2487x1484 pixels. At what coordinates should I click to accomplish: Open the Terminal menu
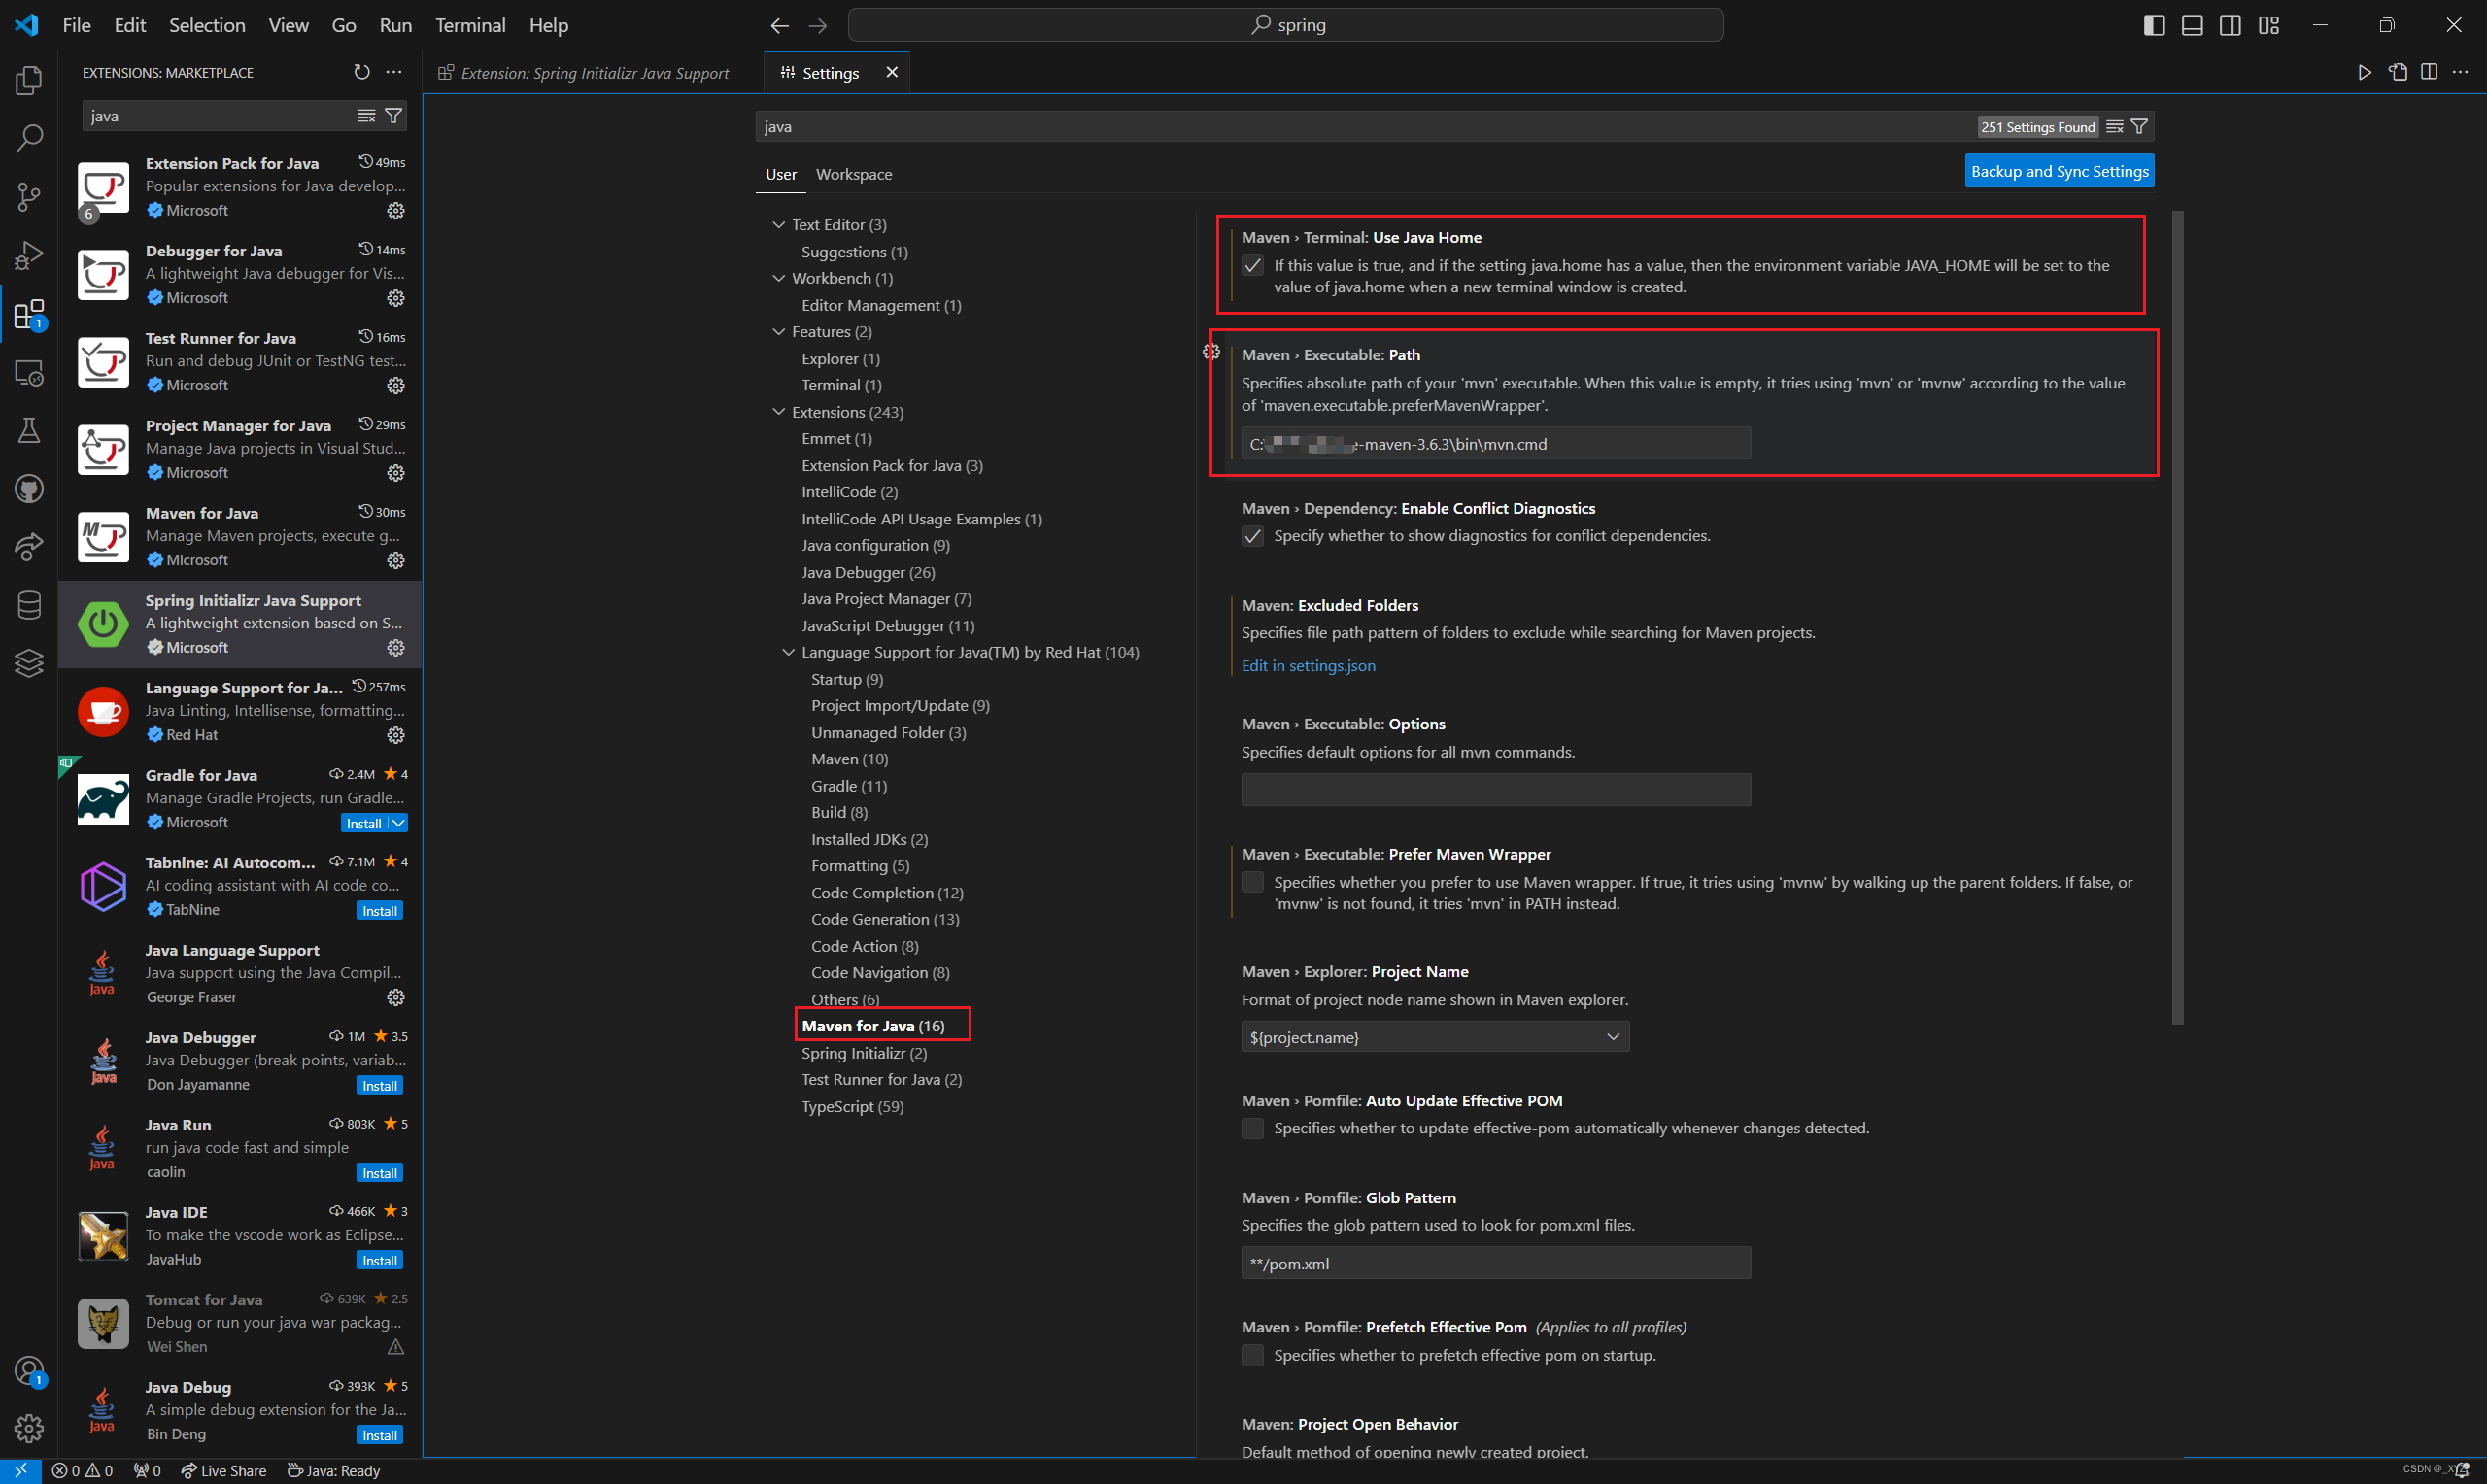pos(469,25)
